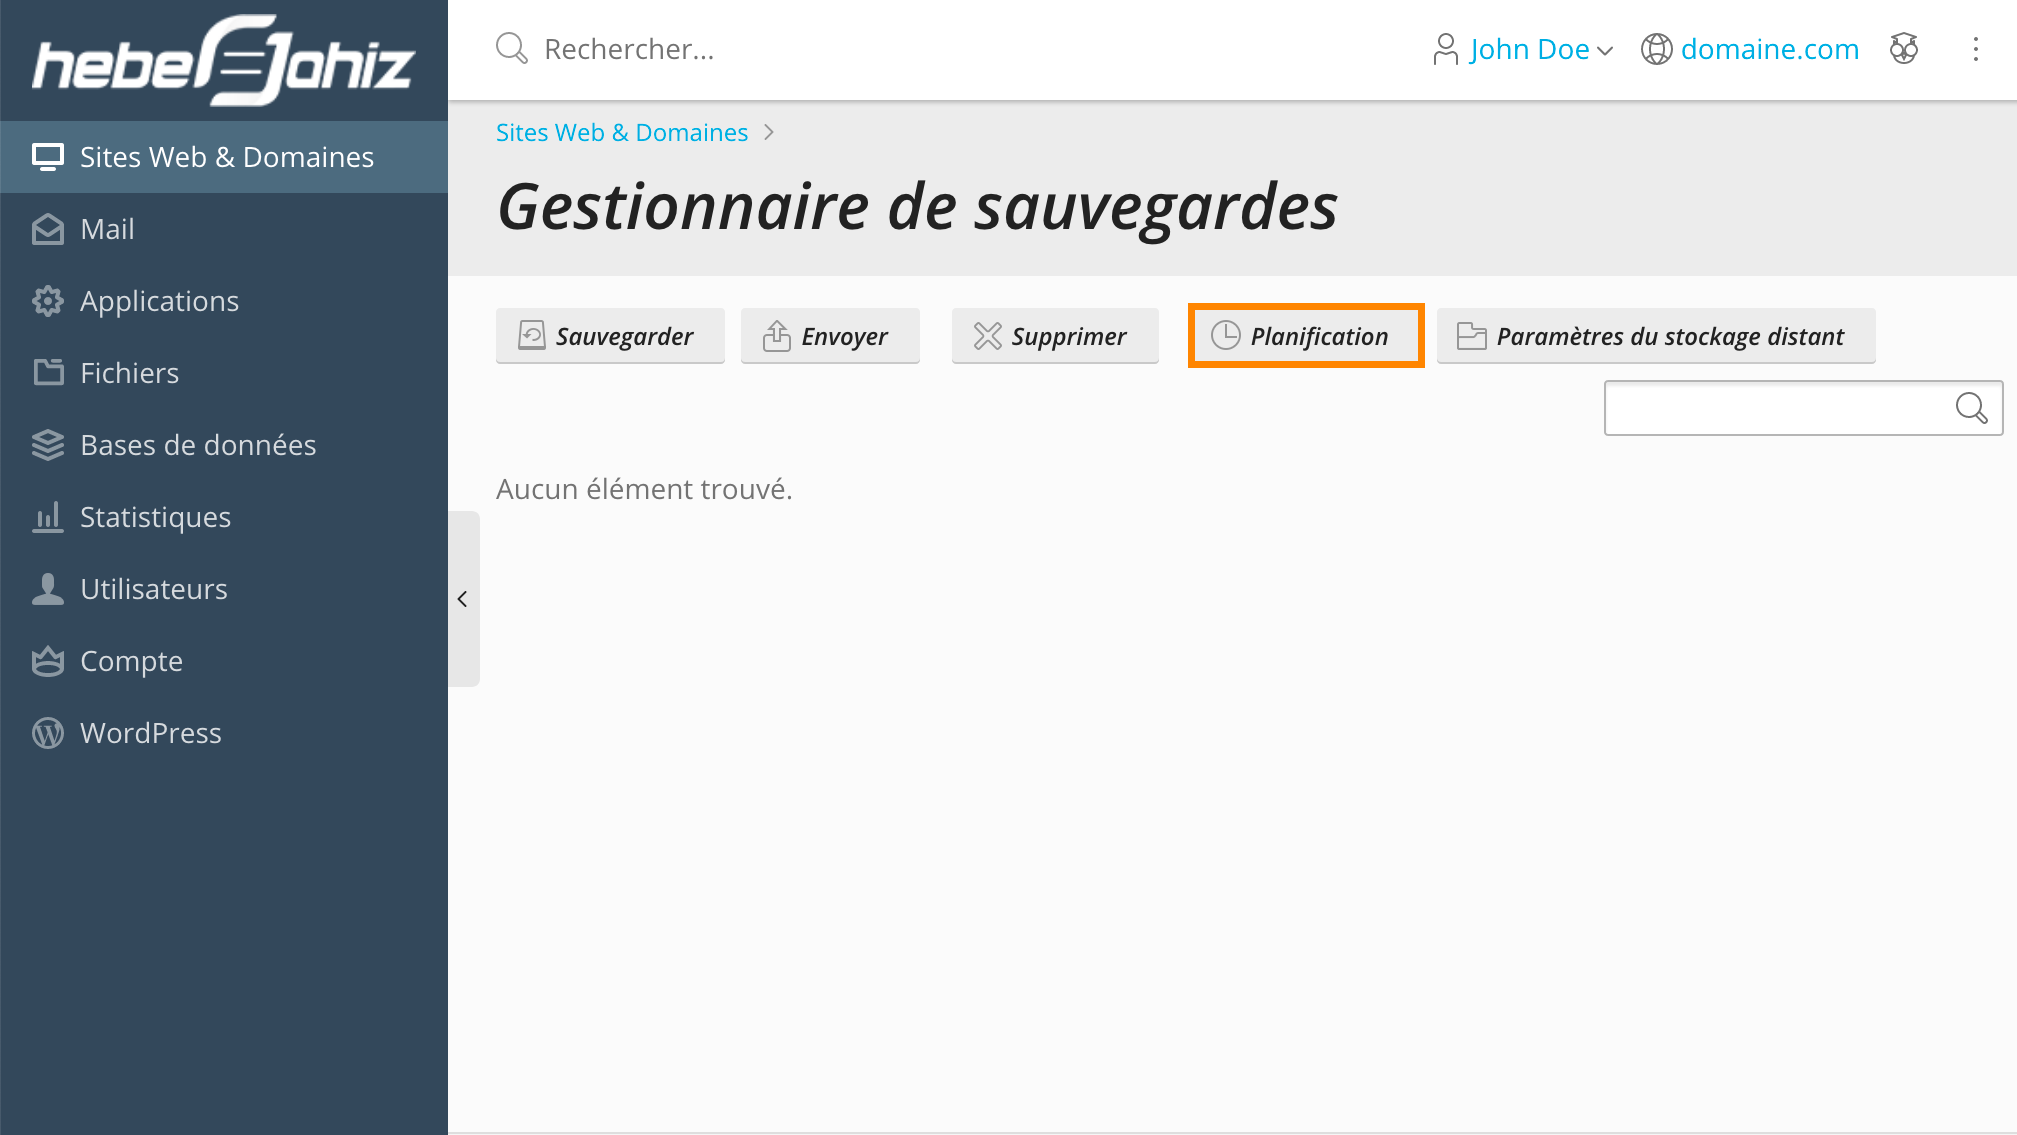The height and width of the screenshot is (1135, 2017).
Task: Open Mail in the sidebar
Action: tap(224, 229)
